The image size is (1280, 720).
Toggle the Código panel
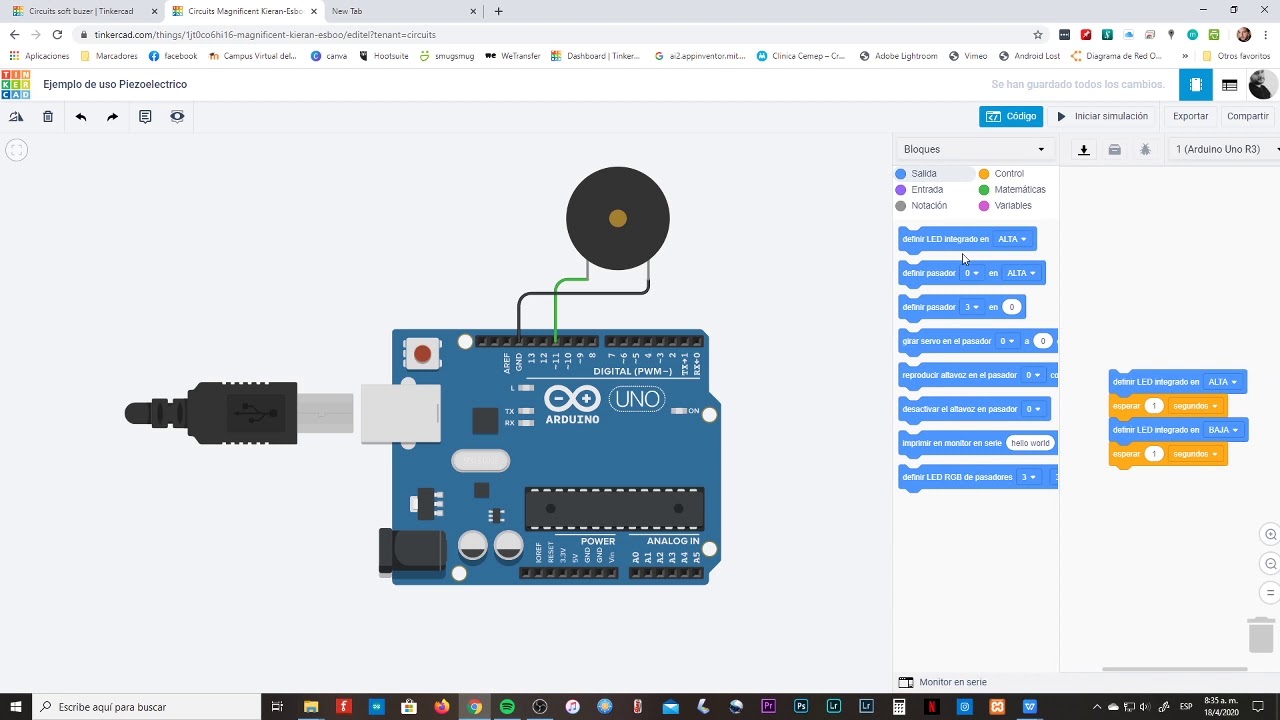pos(1011,117)
